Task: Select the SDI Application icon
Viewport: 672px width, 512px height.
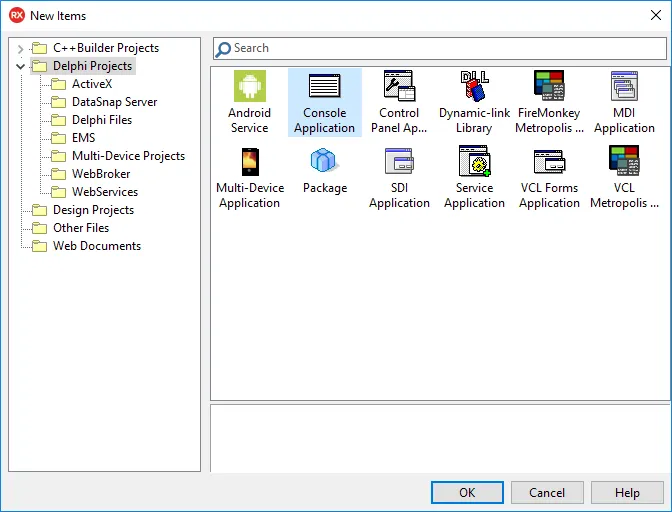Action: pyautogui.click(x=399, y=161)
